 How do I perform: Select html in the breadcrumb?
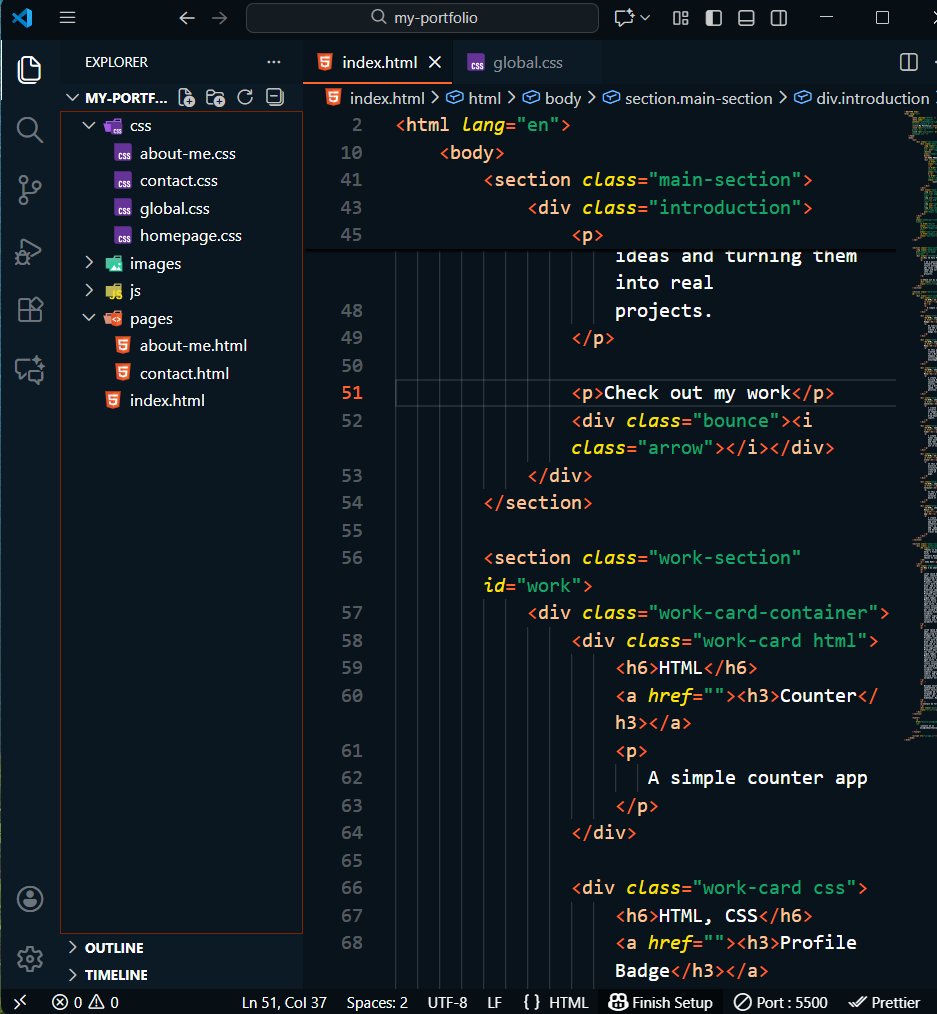[x=484, y=98]
